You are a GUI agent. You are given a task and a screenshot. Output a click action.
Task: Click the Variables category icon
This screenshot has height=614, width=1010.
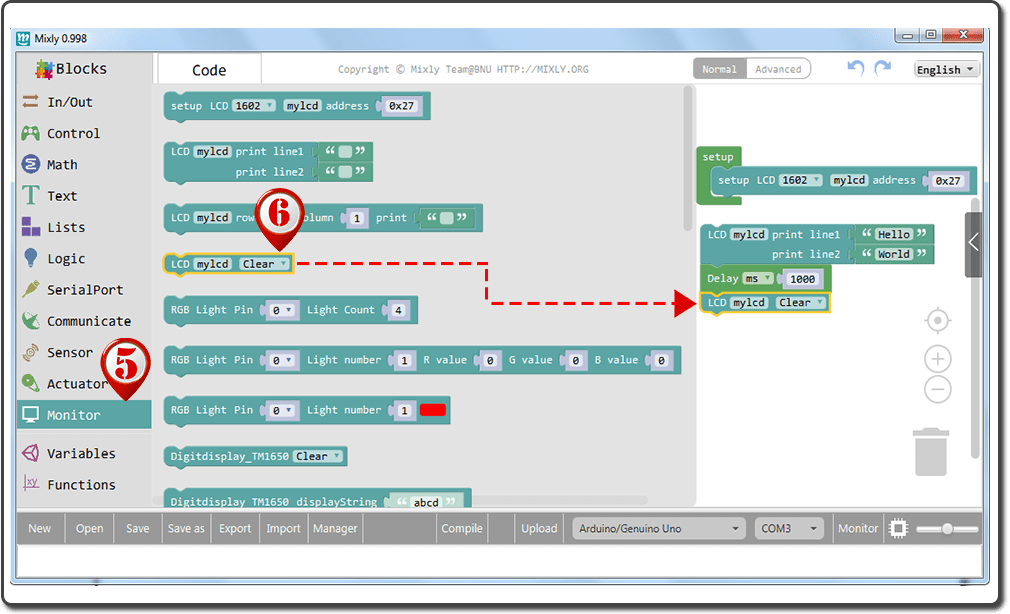(x=30, y=453)
